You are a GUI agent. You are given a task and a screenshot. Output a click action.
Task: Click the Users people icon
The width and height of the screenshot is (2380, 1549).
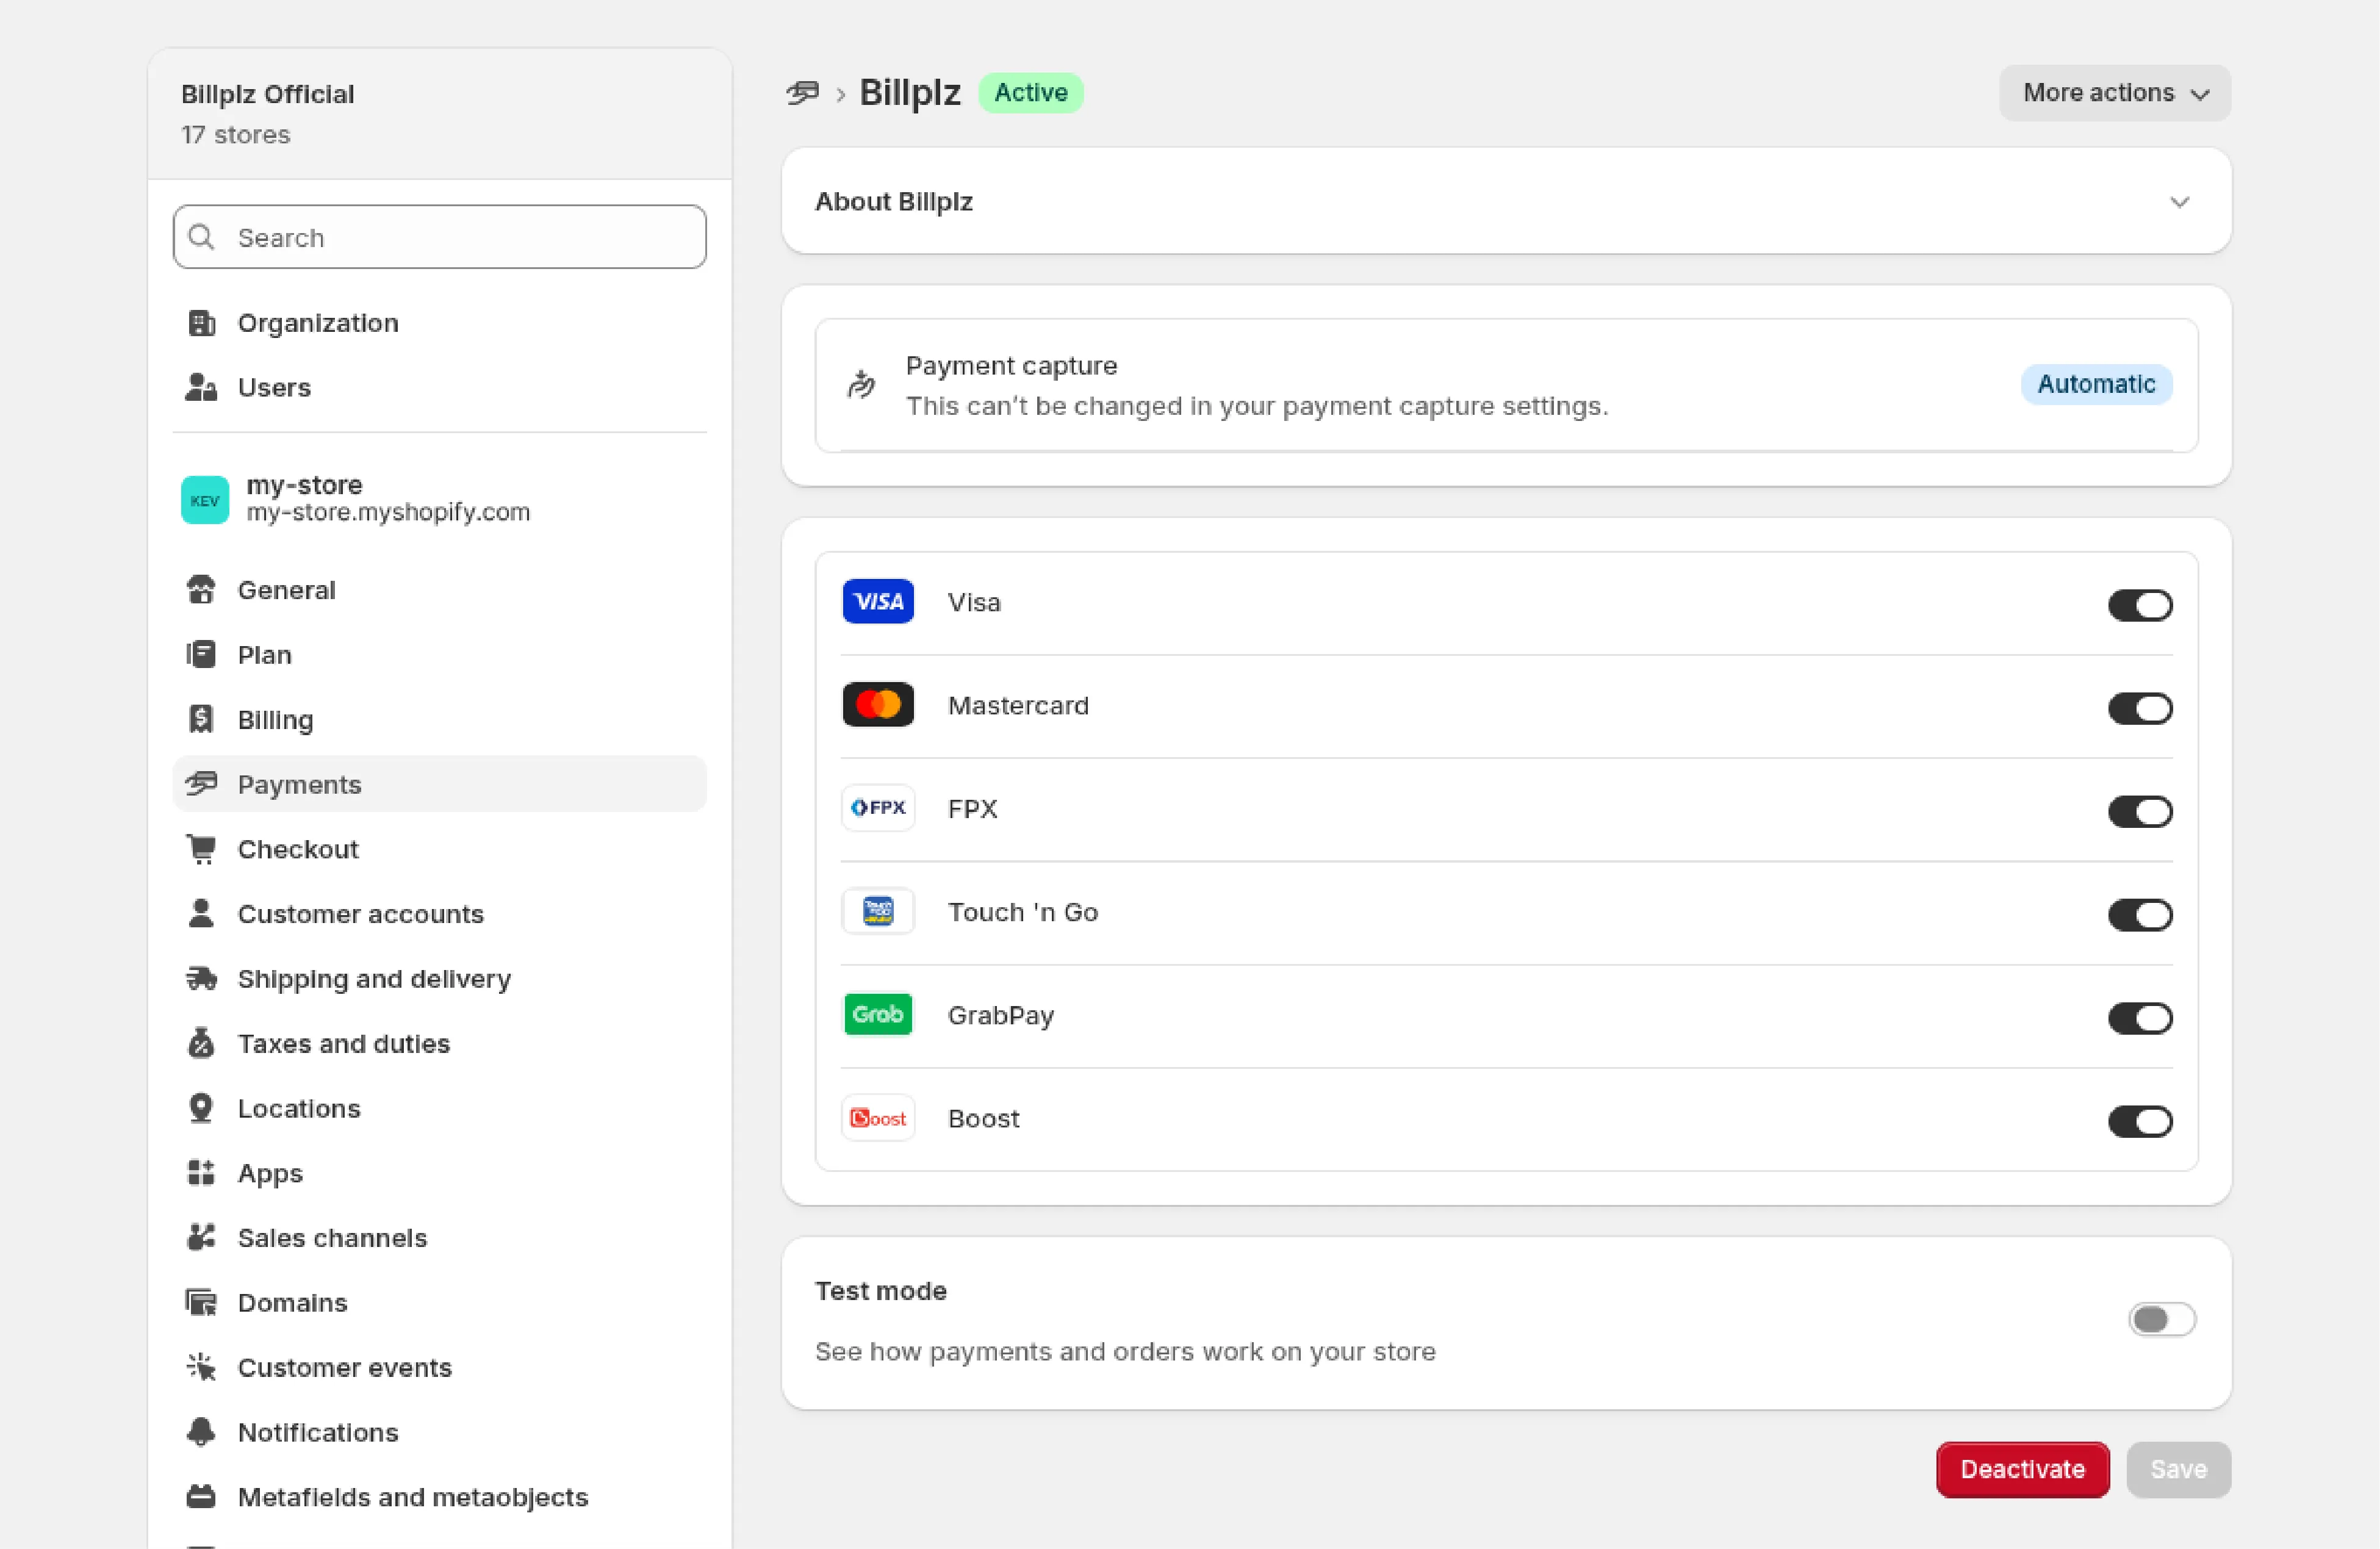201,387
